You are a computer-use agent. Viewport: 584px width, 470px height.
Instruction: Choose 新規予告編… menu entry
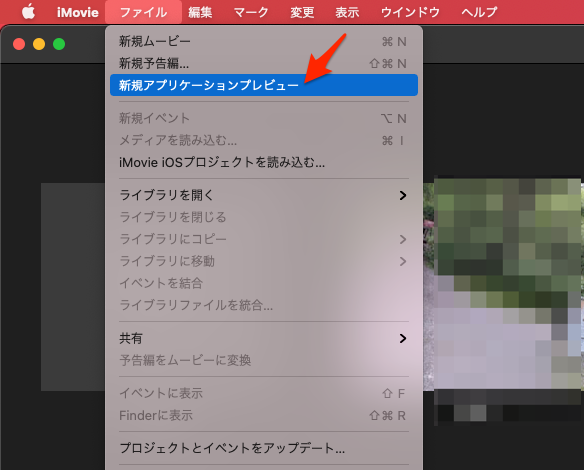pyautogui.click(x=264, y=63)
